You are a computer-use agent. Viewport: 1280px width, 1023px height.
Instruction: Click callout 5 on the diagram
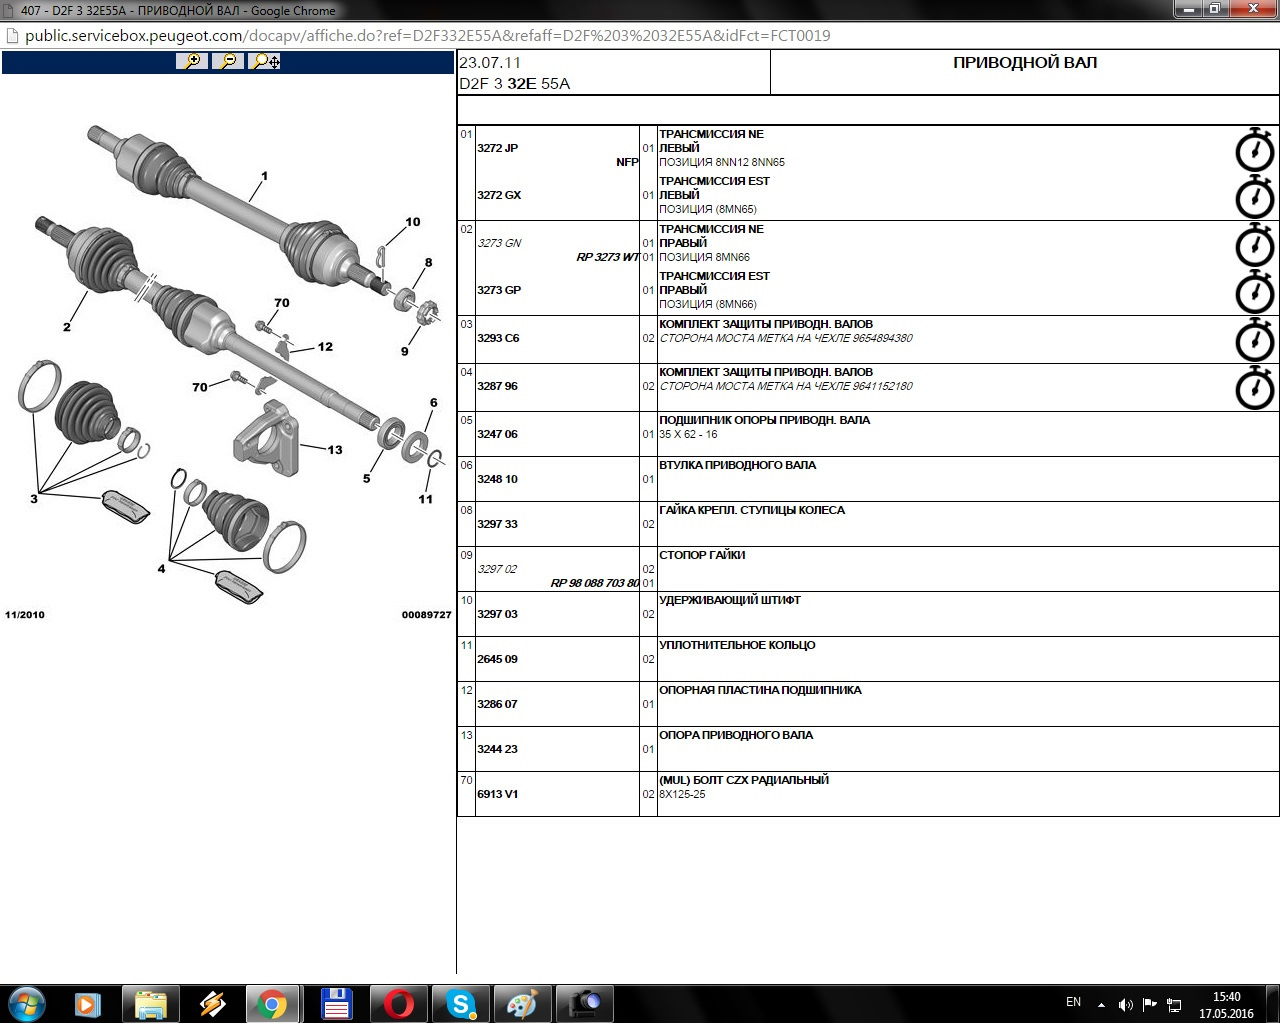[x=367, y=478]
